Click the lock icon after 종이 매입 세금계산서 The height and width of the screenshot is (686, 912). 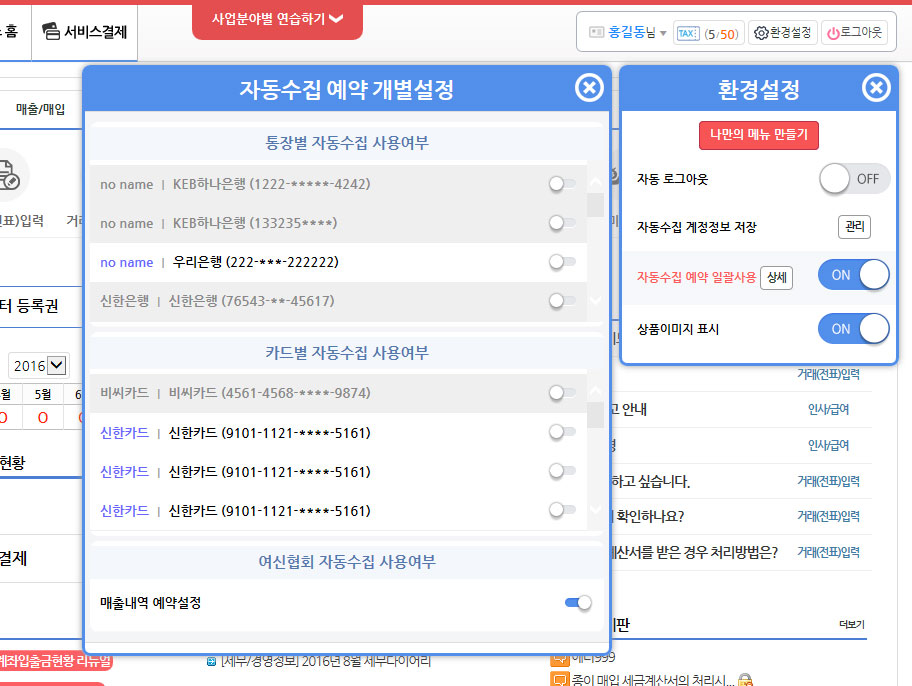point(745,680)
